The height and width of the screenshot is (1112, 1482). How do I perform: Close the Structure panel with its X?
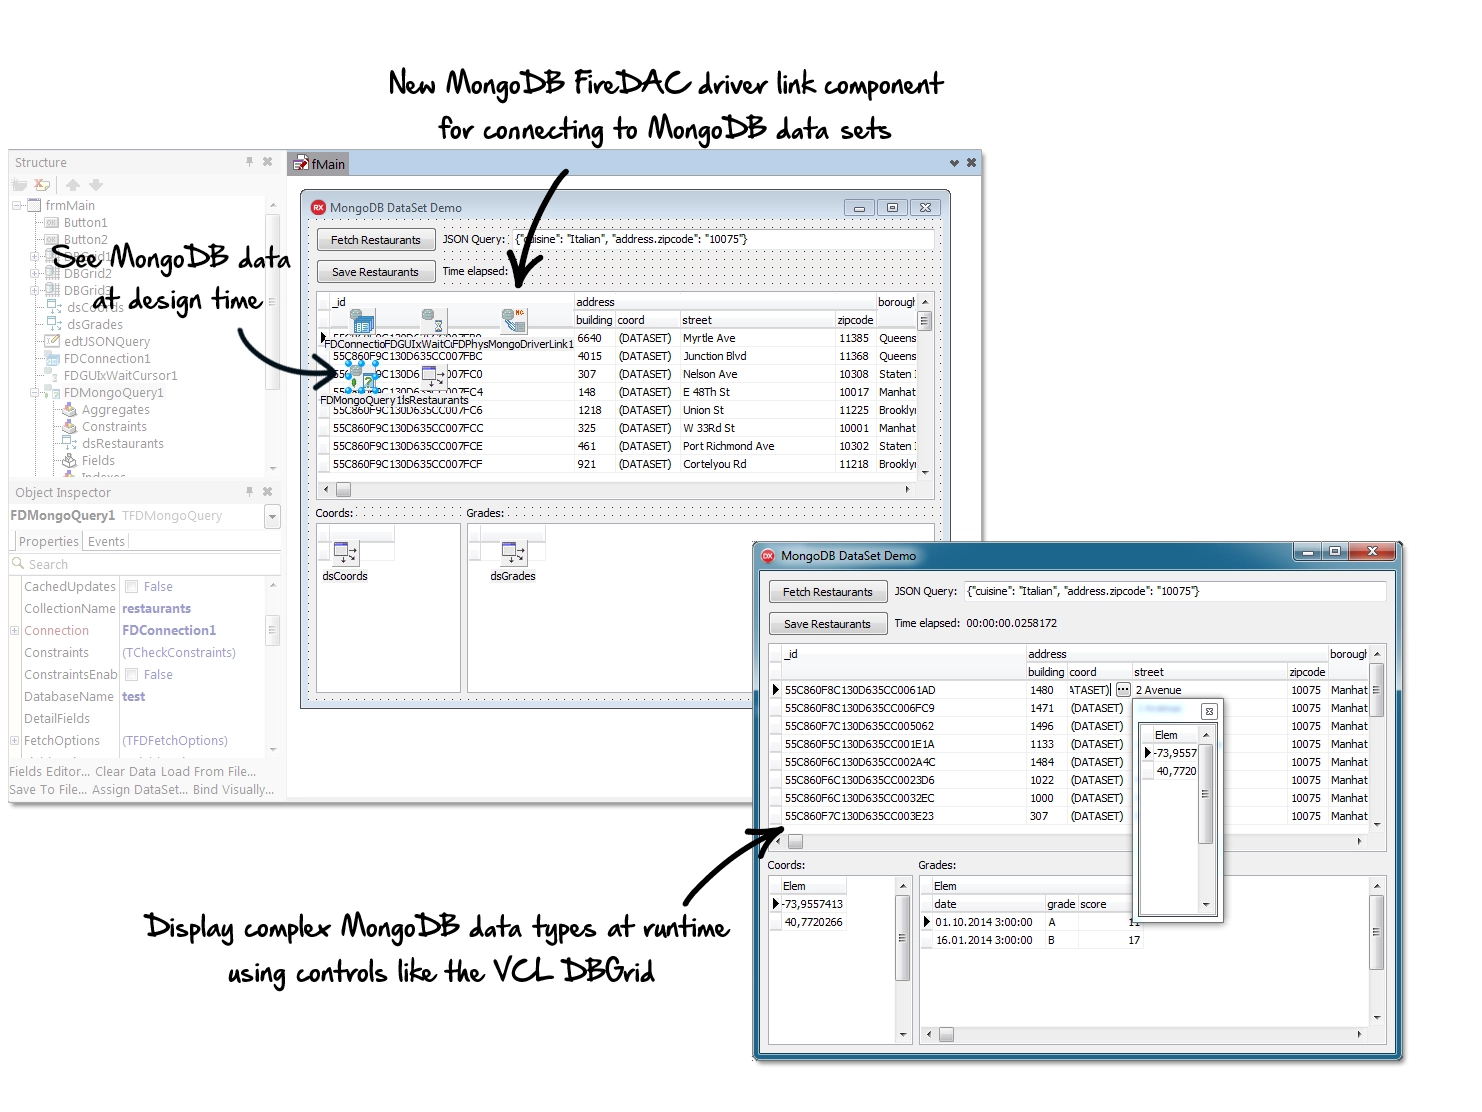[x=267, y=161]
